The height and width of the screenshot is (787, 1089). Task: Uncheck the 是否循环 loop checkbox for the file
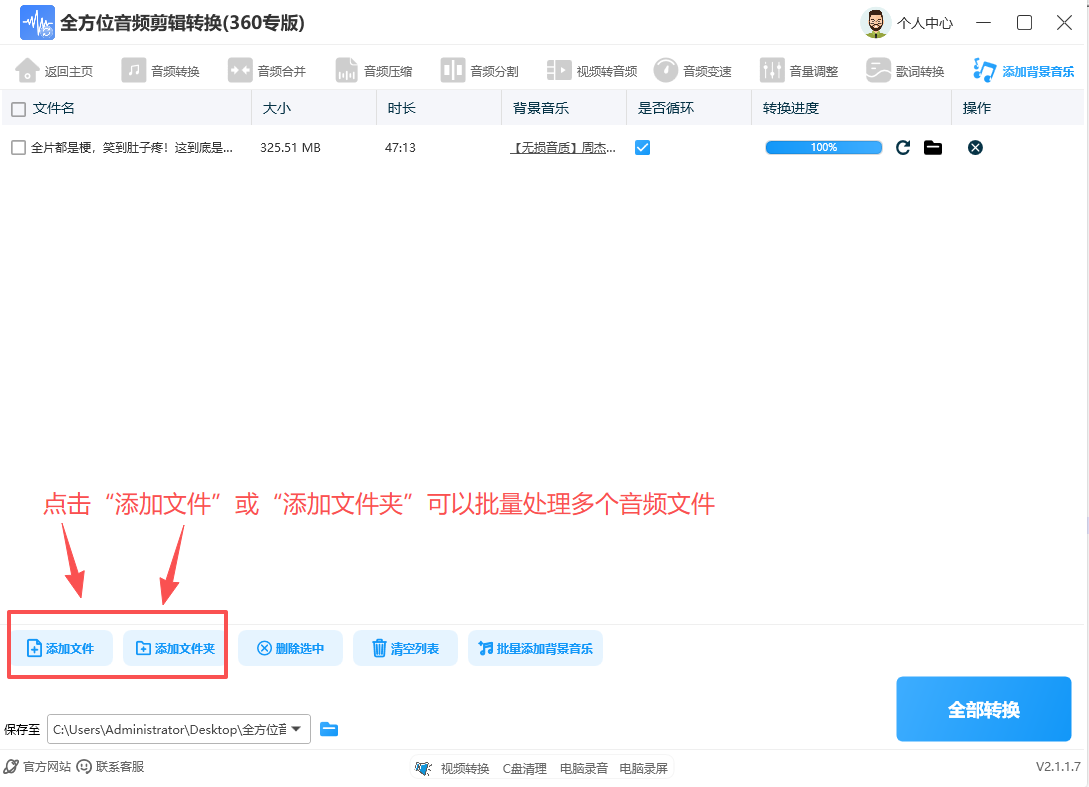(x=641, y=146)
